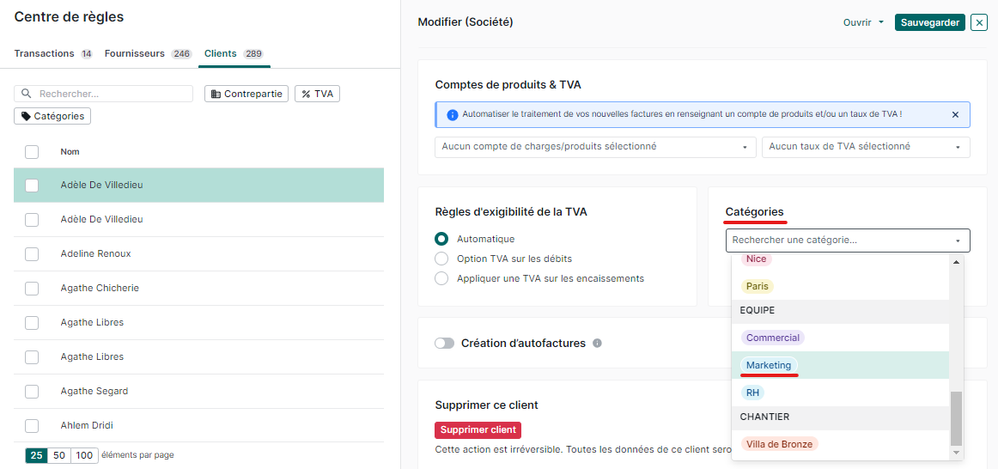Click the Sauvegarder button
Screen dimensions: 998x469
pyautogui.click(x=929, y=22)
